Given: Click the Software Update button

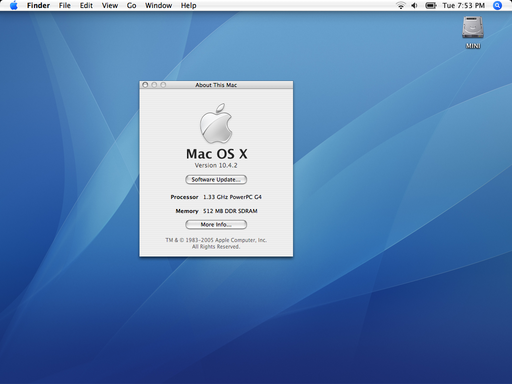Looking at the screenshot, I should click(216, 179).
